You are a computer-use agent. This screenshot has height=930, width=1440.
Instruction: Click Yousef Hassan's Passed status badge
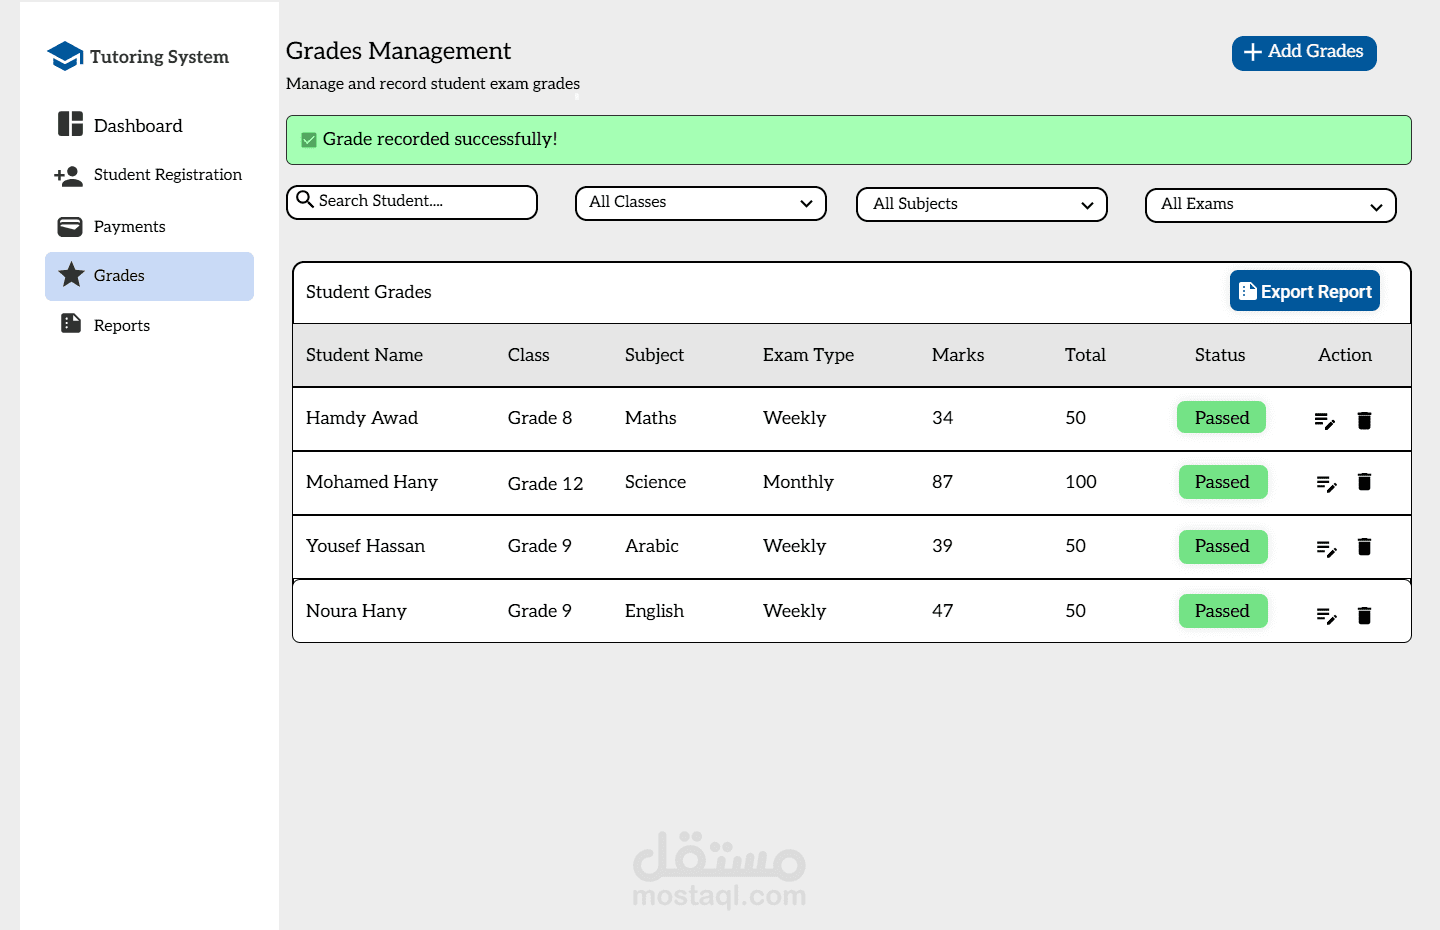point(1223,546)
